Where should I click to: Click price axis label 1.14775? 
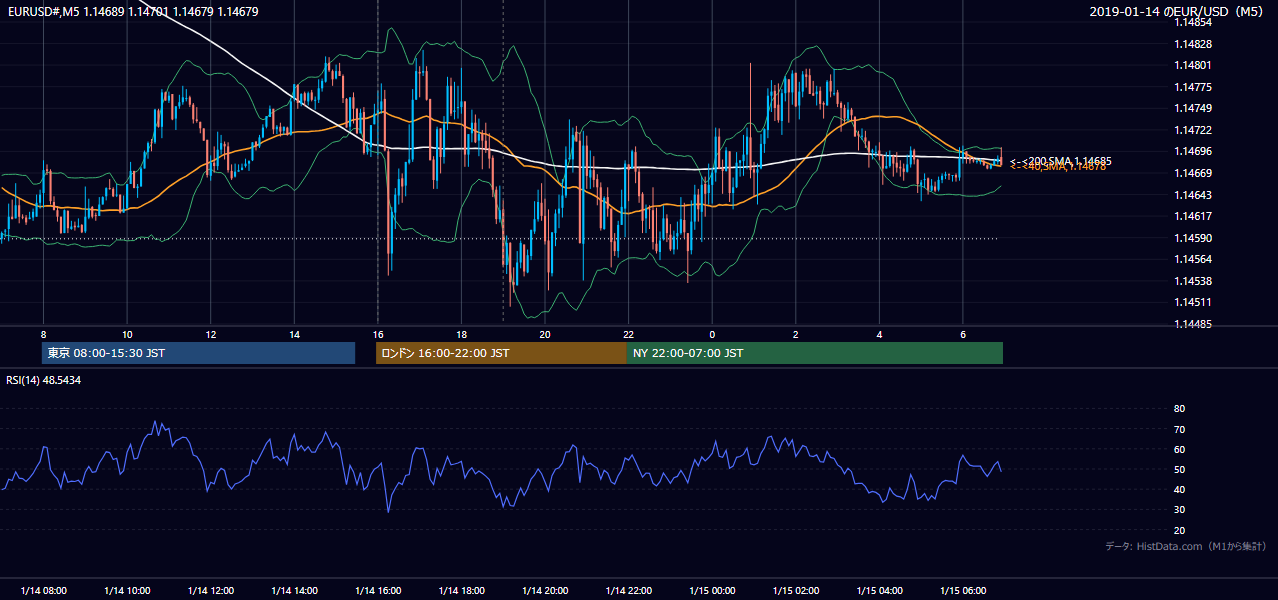point(1194,87)
